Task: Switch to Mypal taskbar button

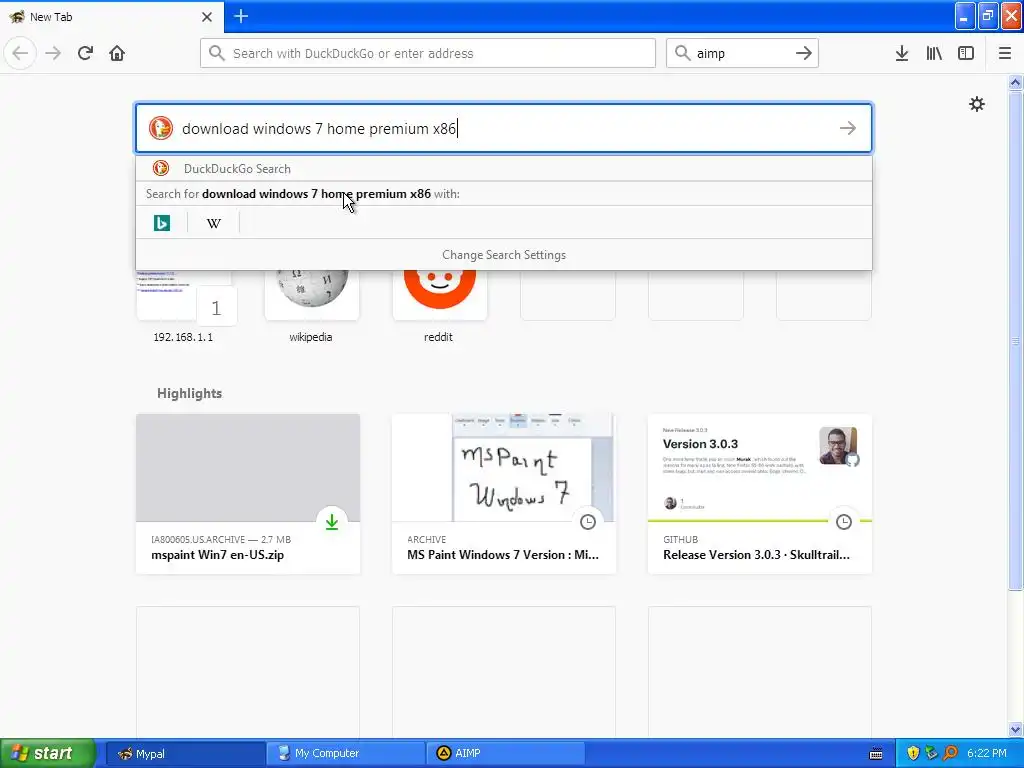Action: point(184,753)
